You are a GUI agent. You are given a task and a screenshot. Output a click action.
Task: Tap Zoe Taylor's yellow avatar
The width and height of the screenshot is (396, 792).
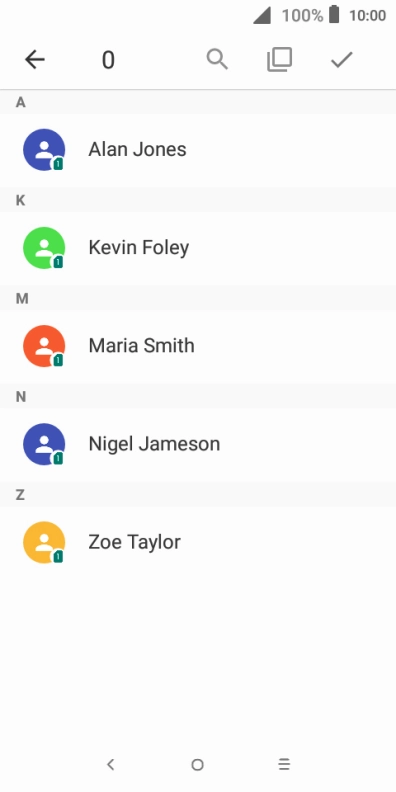pos(44,542)
